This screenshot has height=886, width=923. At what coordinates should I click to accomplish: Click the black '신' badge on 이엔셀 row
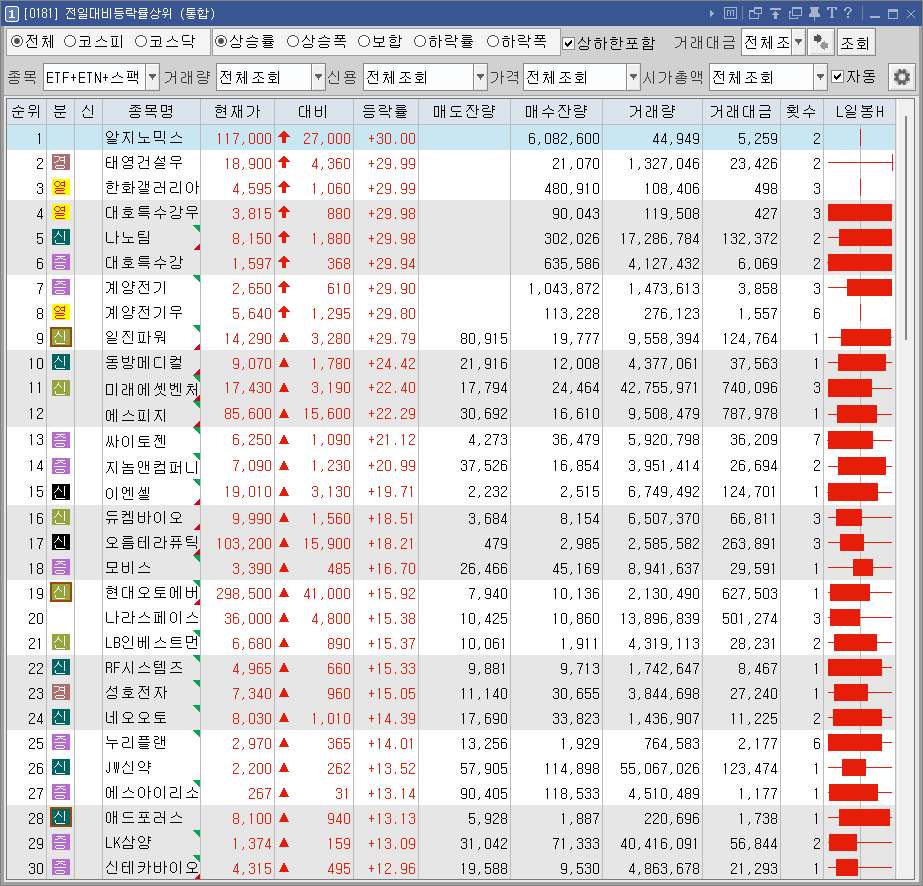click(x=60, y=492)
